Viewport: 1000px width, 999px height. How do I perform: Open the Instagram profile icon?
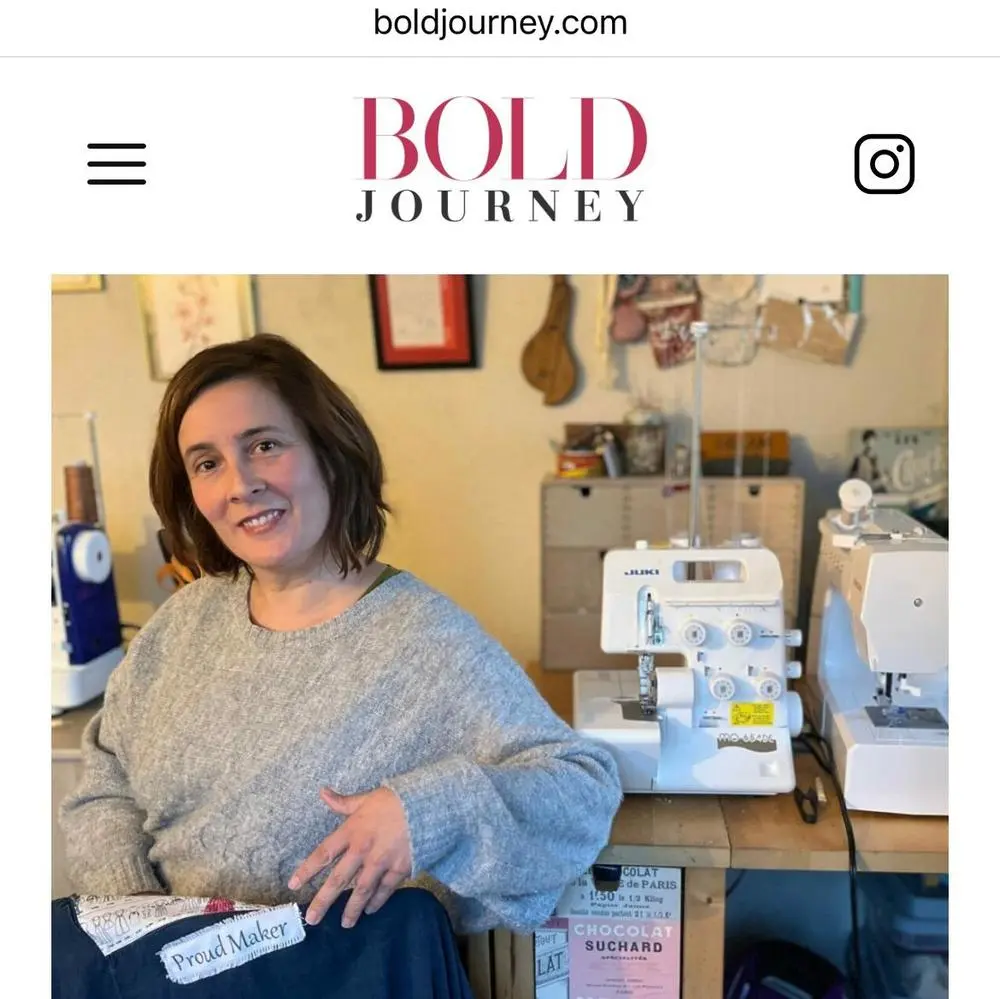click(884, 163)
